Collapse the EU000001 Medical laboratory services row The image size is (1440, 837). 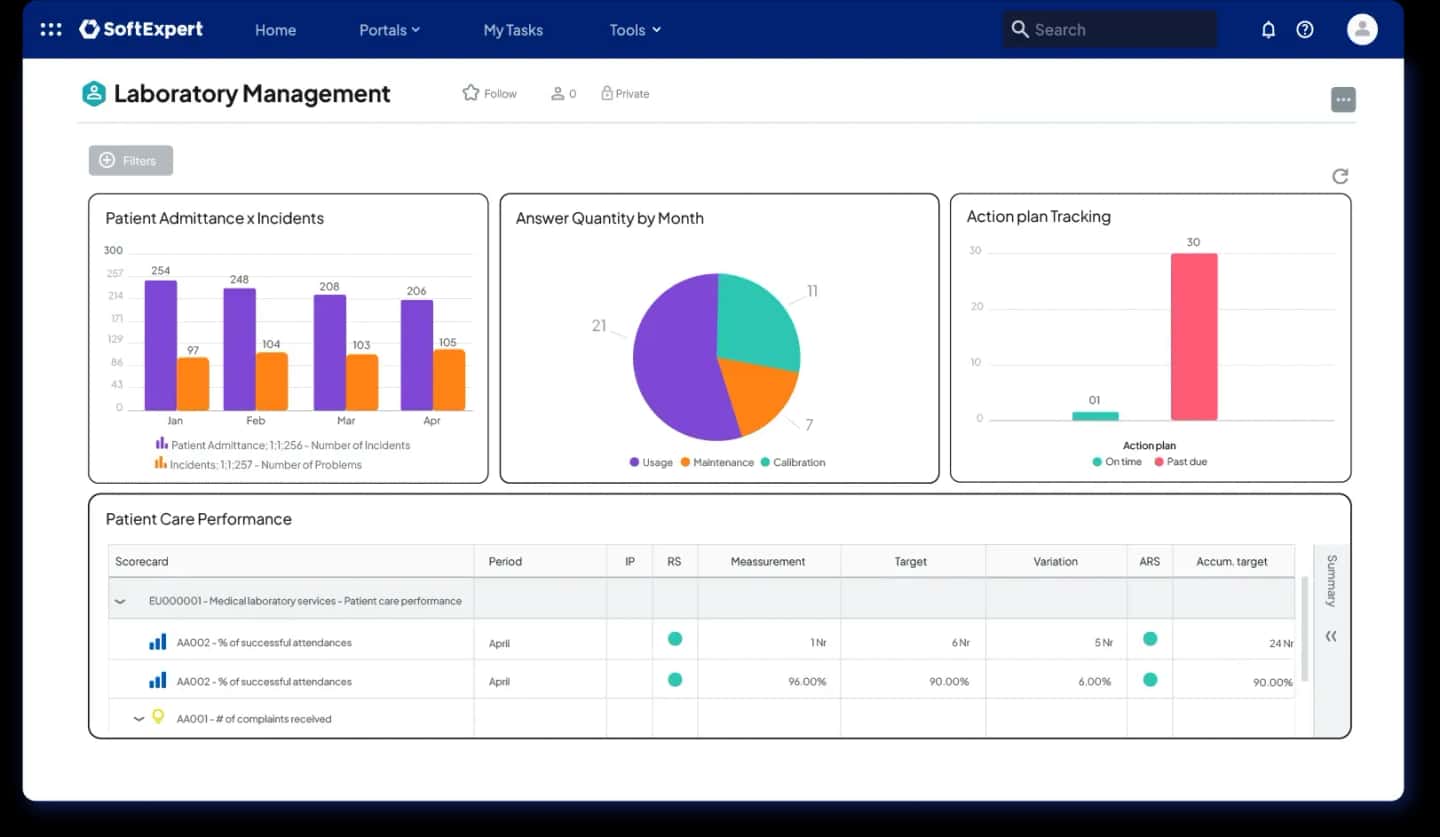click(120, 602)
